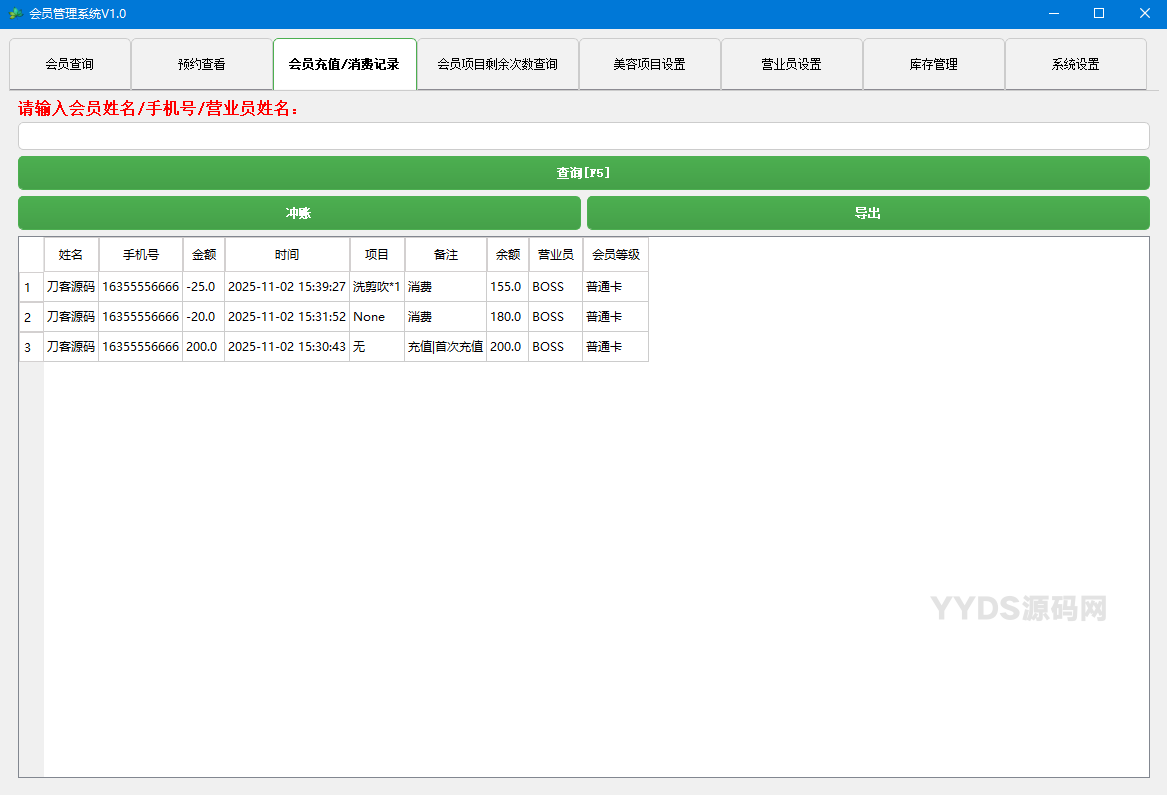1167x795 pixels.
Task: Click the 姓名 column header
Action: click(70, 254)
